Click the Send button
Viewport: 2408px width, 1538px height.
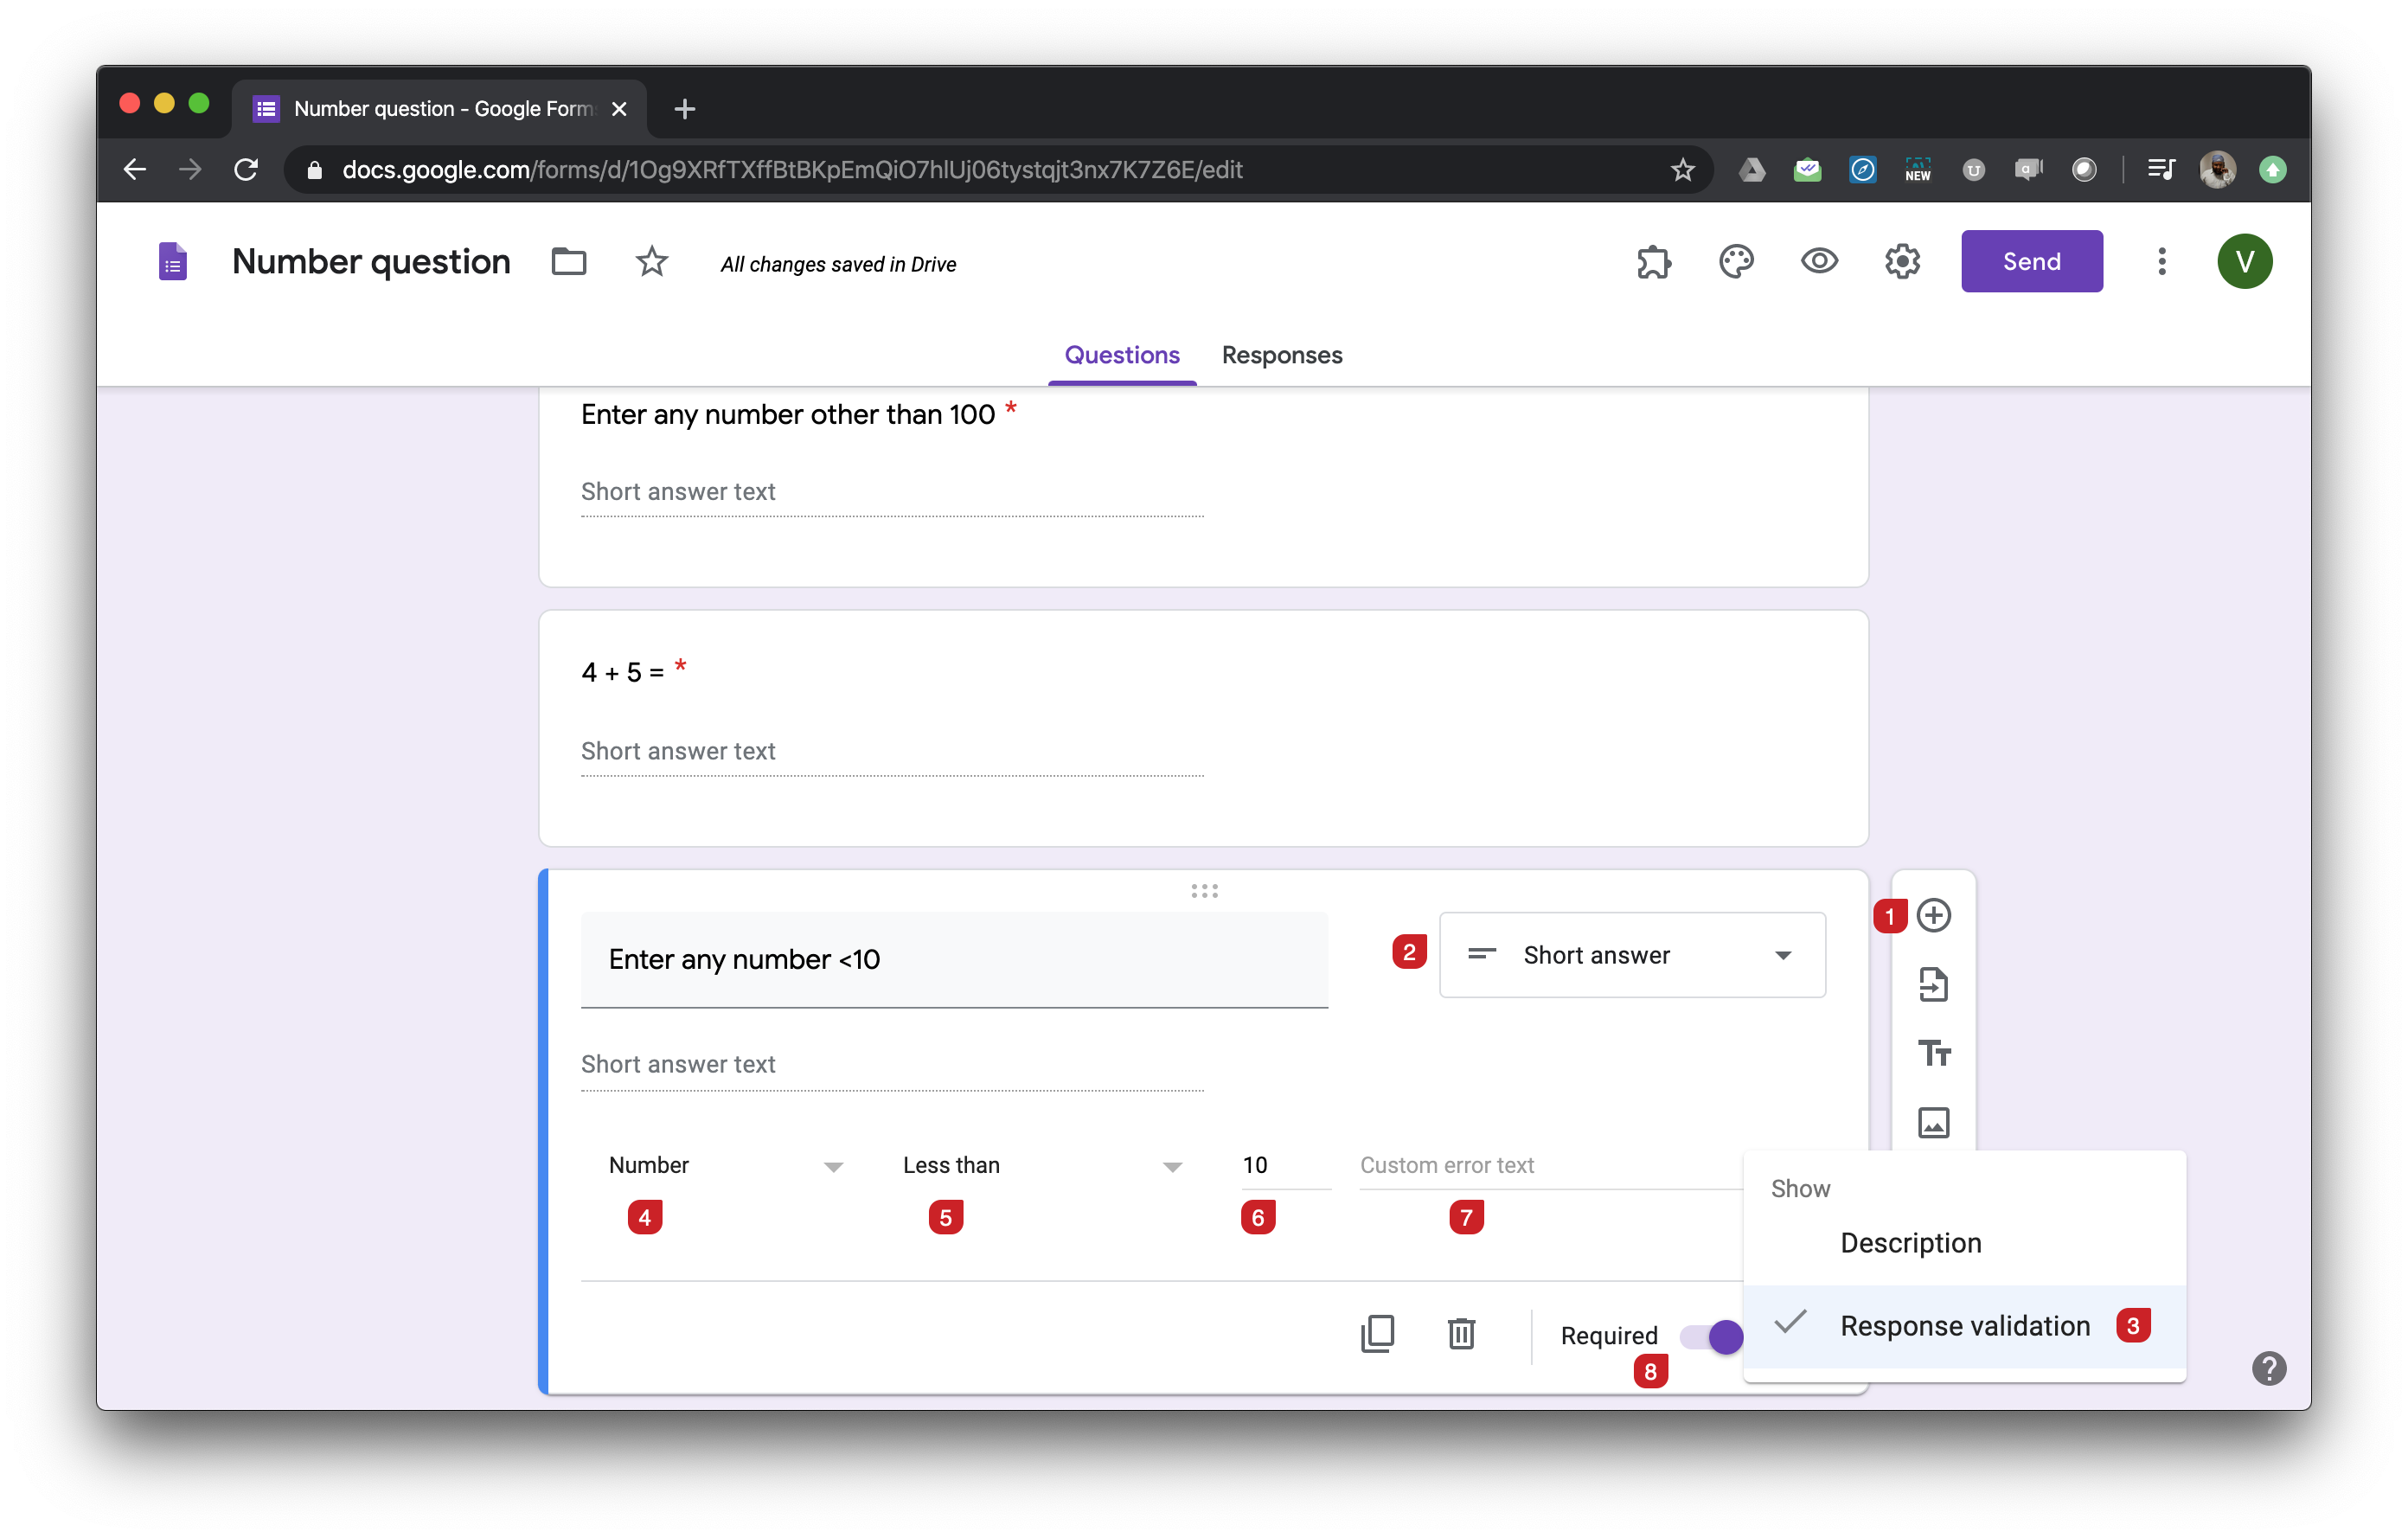pyautogui.click(x=2031, y=262)
